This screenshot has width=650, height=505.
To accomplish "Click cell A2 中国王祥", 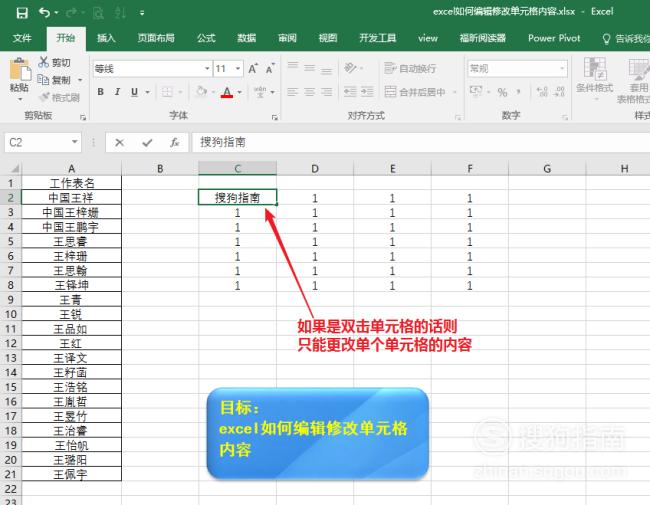I will (71, 198).
